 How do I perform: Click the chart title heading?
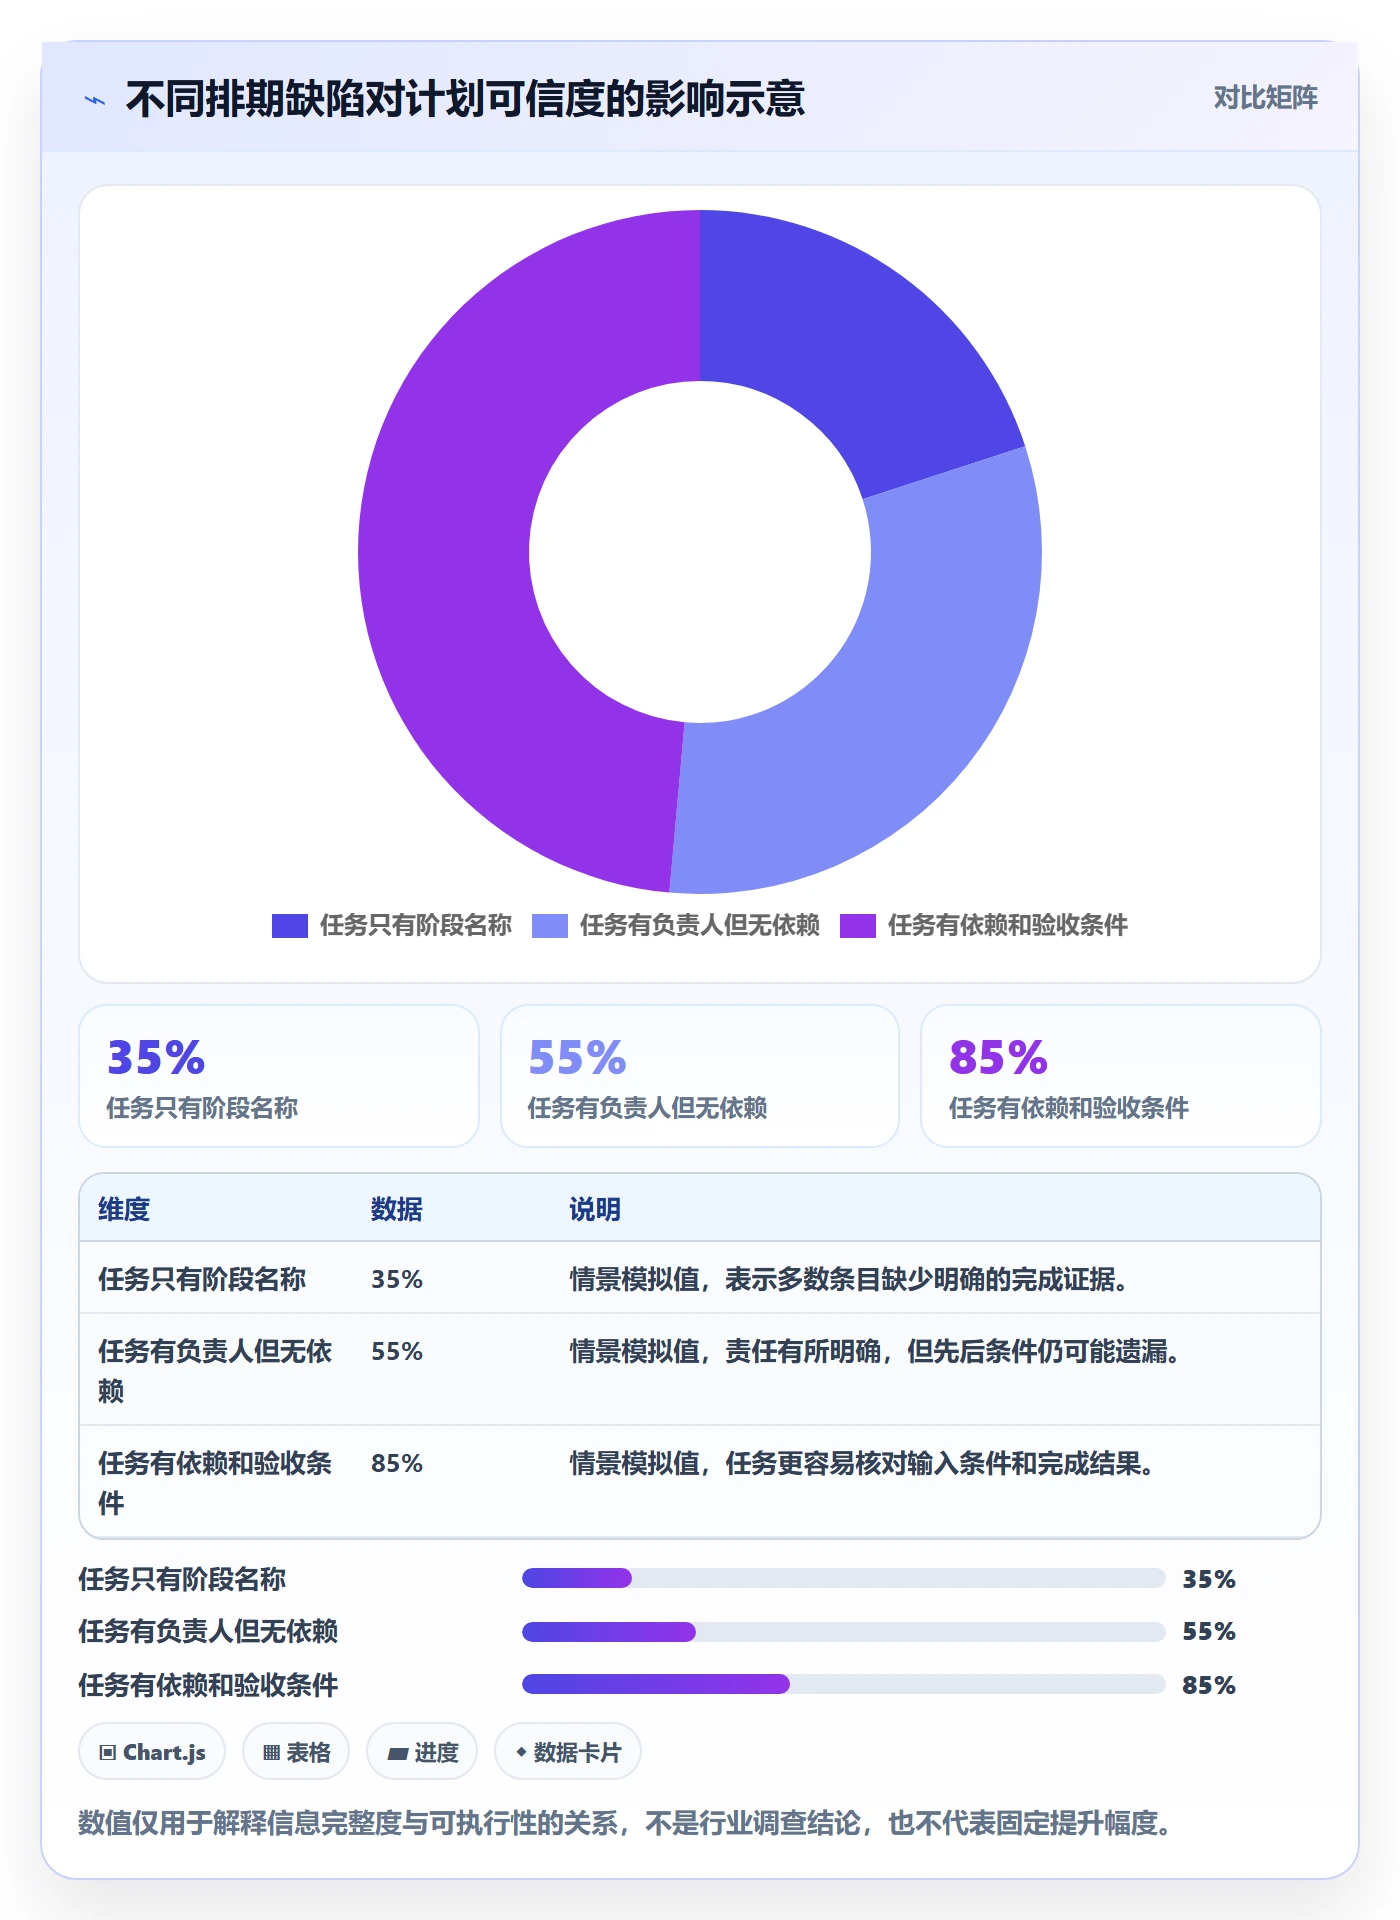[x=465, y=99]
